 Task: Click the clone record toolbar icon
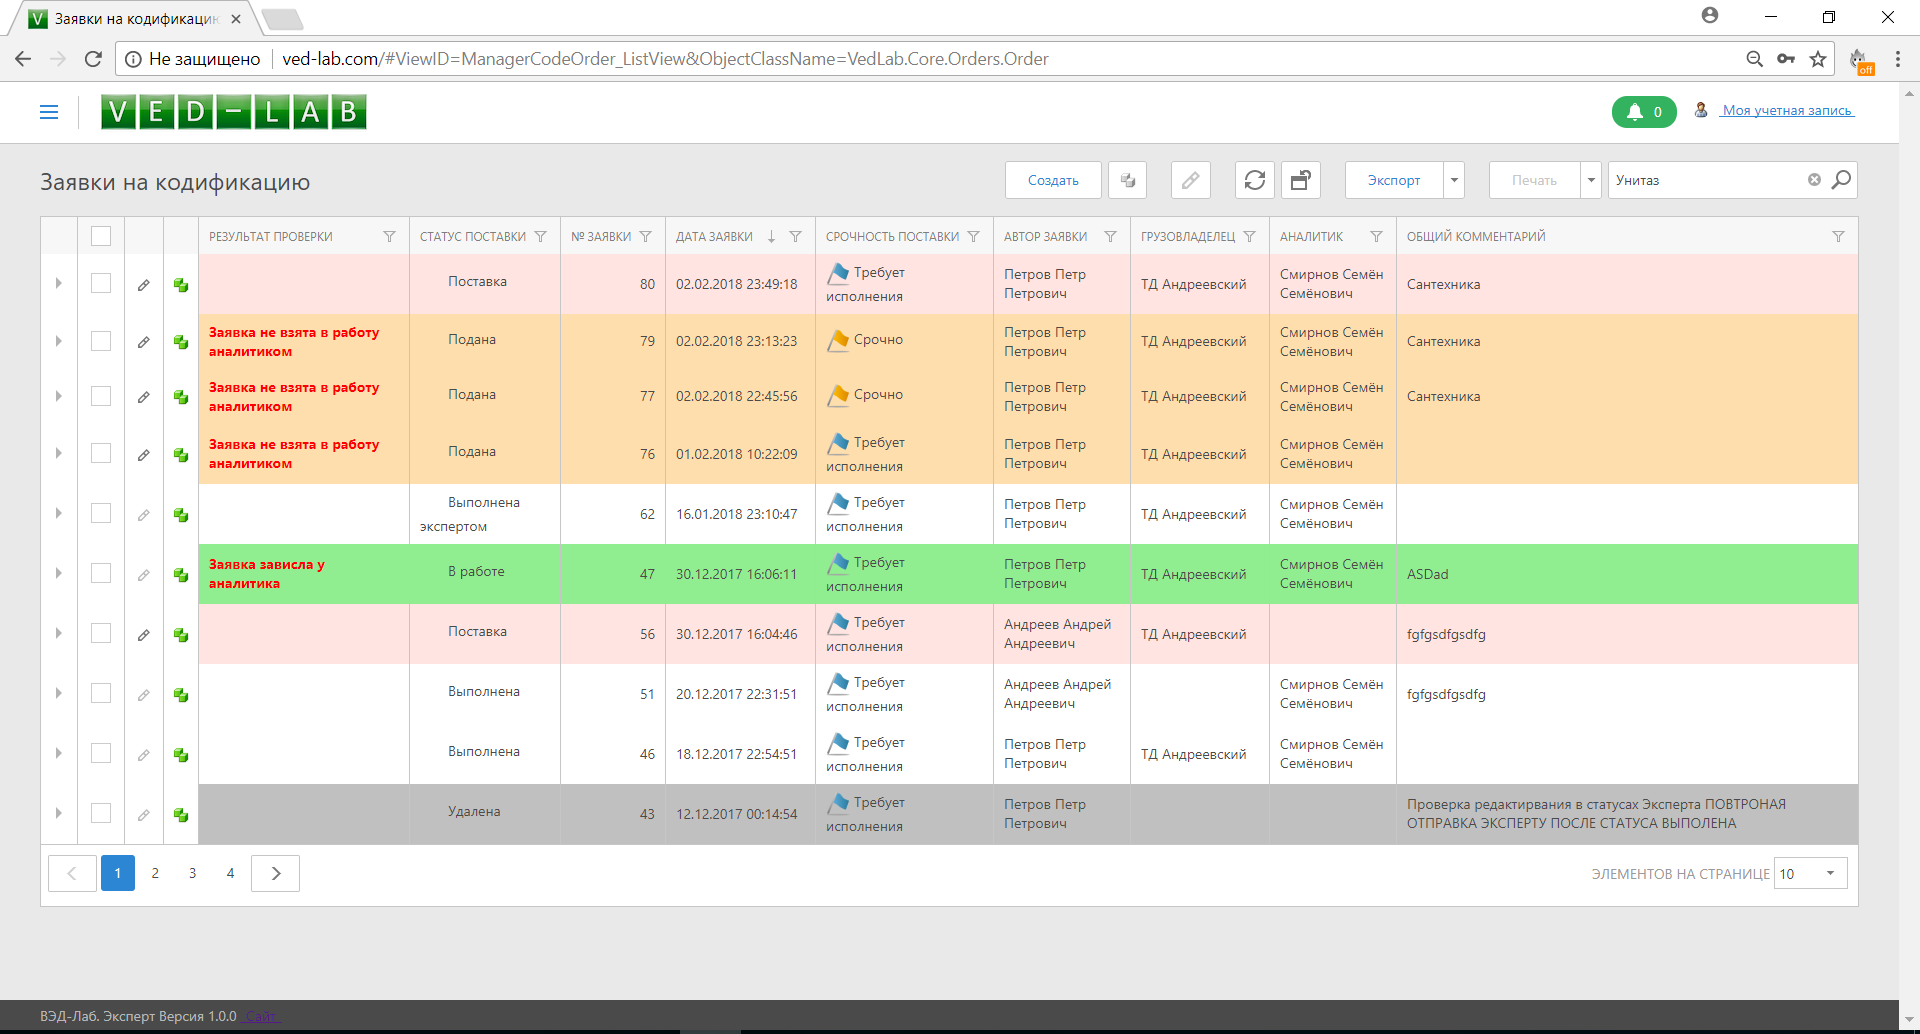pyautogui.click(x=1127, y=180)
